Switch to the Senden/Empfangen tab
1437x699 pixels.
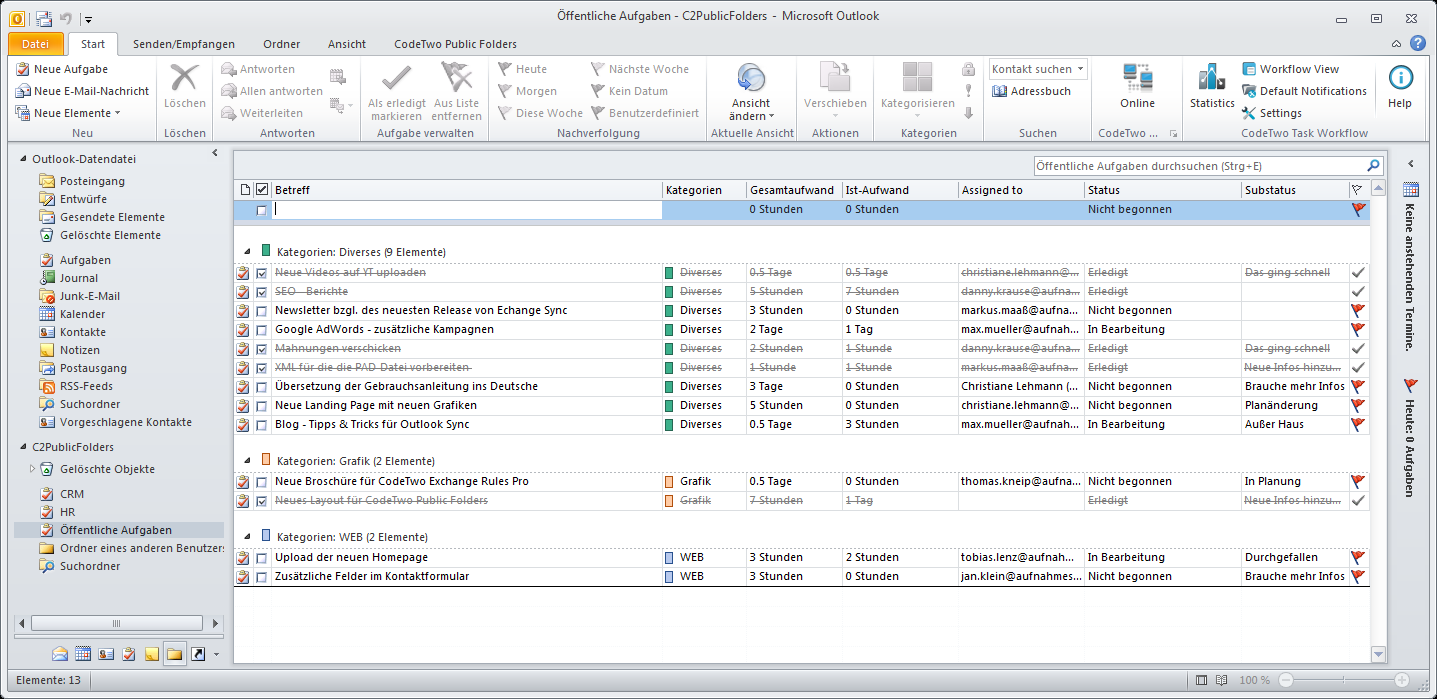pos(184,44)
